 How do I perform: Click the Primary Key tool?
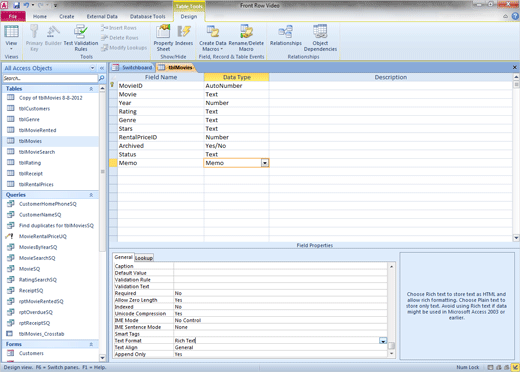pyautogui.click(x=34, y=37)
